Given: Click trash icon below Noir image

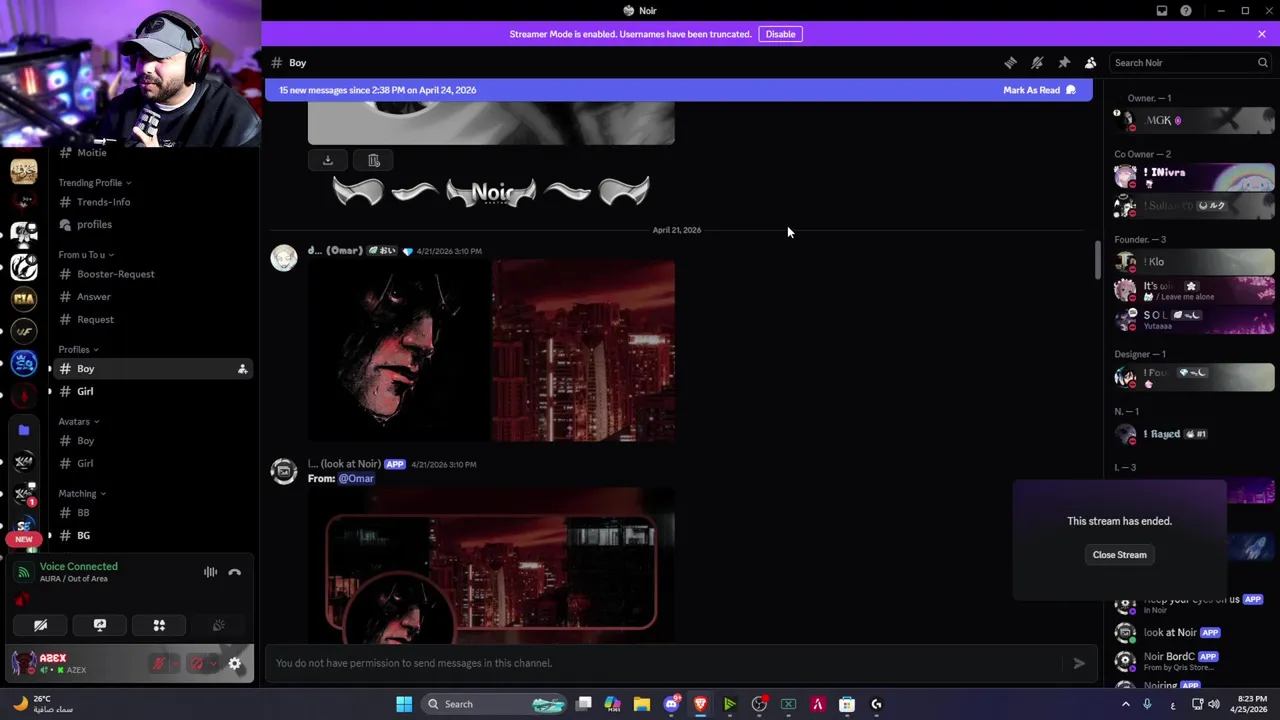Looking at the screenshot, I should (374, 160).
